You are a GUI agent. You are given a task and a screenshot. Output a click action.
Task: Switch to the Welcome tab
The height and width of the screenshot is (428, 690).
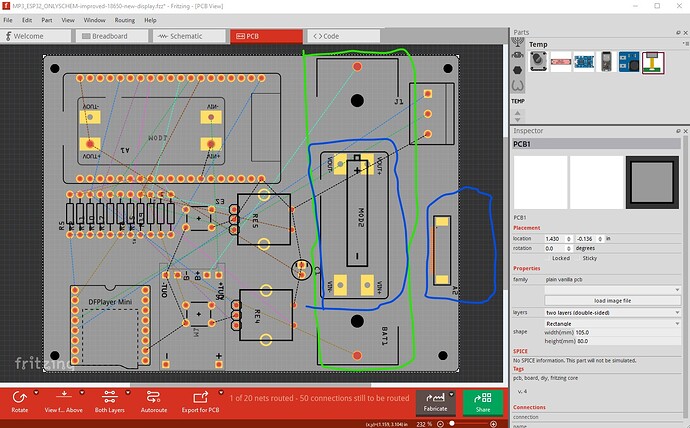coord(36,36)
